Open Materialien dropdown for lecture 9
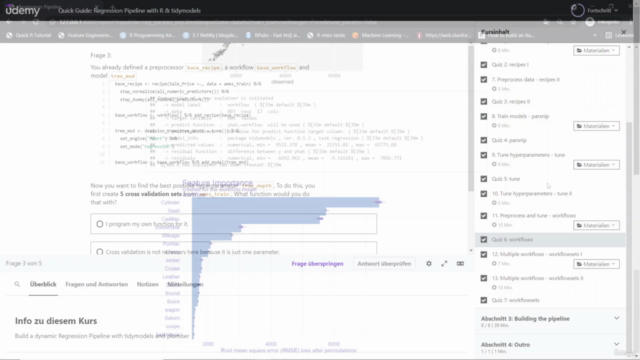 pyautogui.click(x=596, y=164)
